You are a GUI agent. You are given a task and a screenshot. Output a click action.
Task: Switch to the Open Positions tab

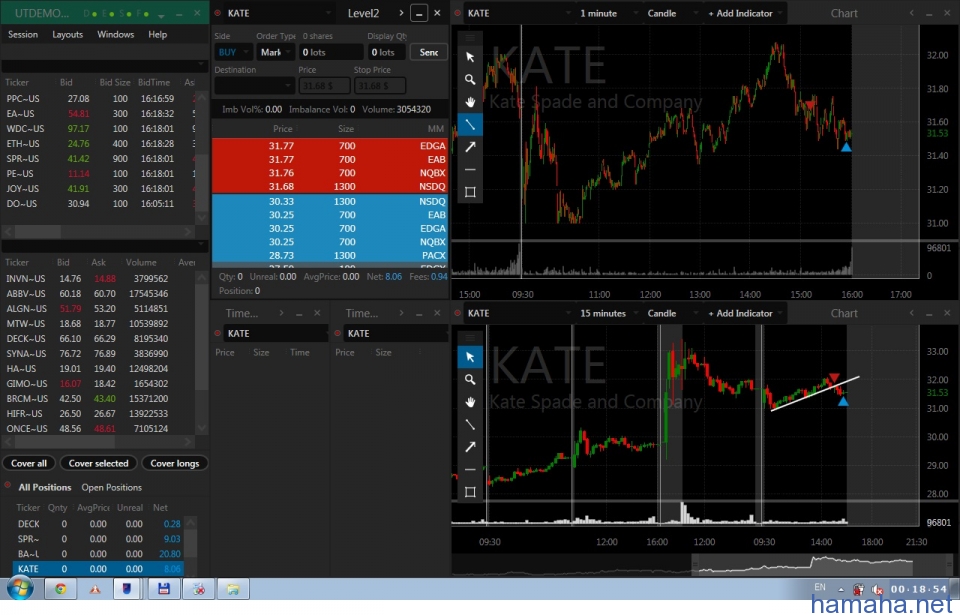pos(111,488)
